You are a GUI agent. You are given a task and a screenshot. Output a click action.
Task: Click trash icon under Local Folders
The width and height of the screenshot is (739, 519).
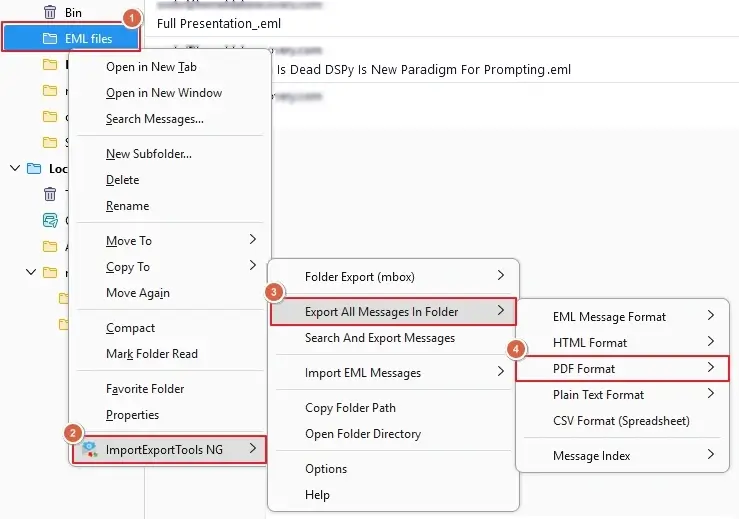pyautogui.click(x=49, y=194)
